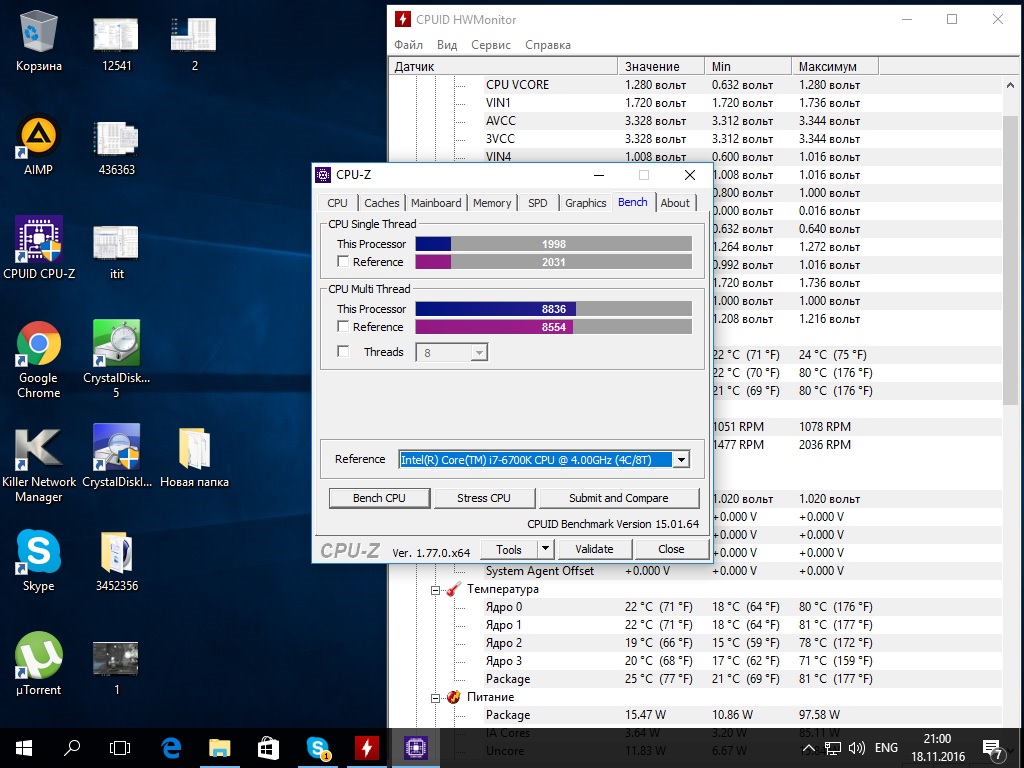Open the Recycle Bin (Корзина) desktop icon
Viewport: 1024px width, 768px height.
[39, 40]
